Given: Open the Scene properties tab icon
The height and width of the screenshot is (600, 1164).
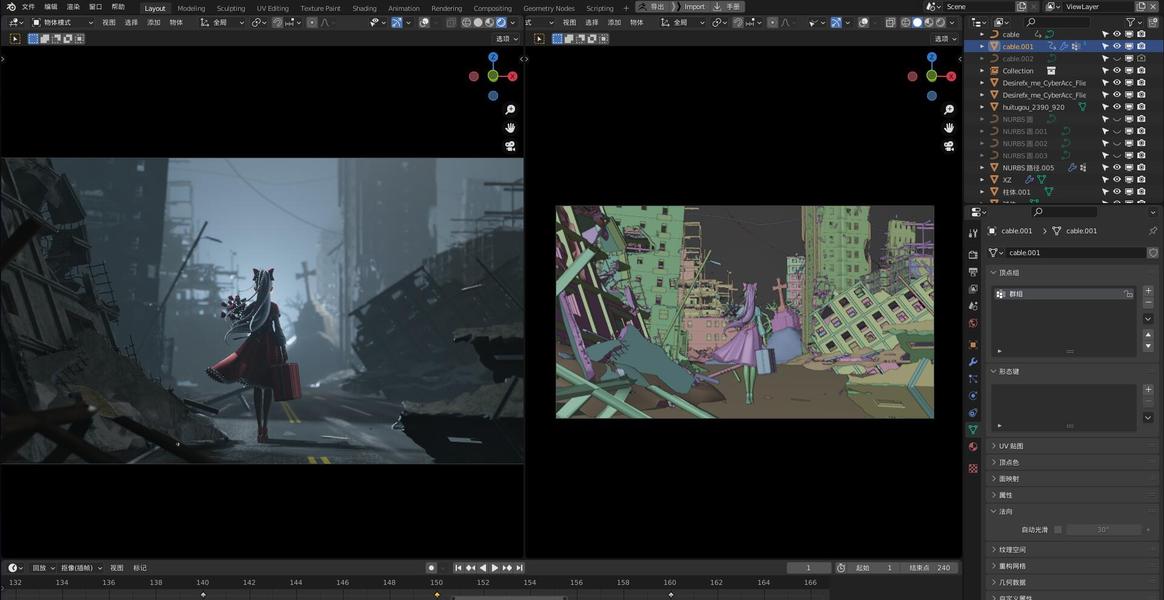Looking at the screenshot, I should 973,306.
